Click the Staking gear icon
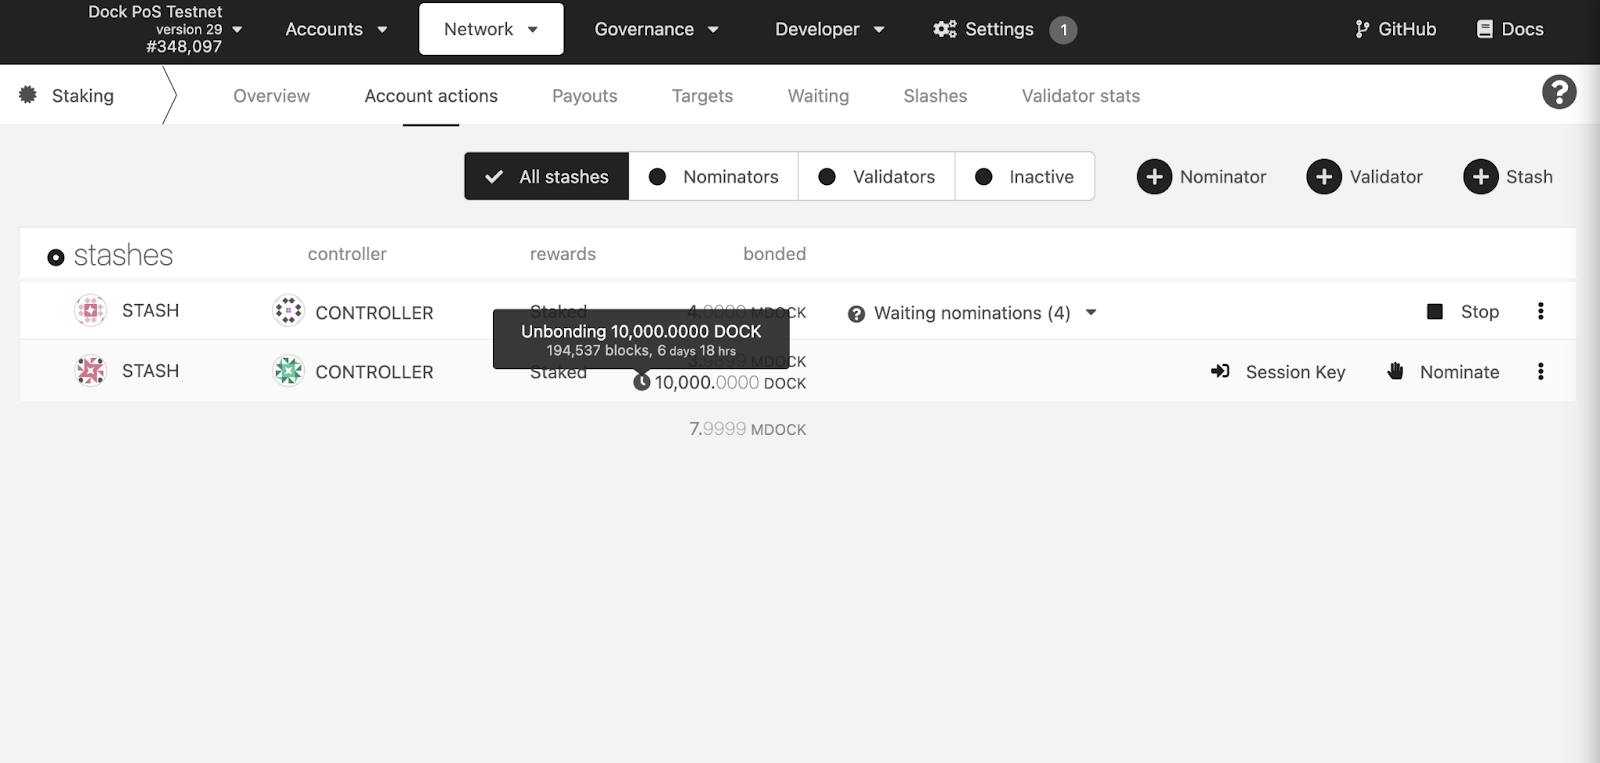This screenshot has width=1600, height=763. click(28, 94)
